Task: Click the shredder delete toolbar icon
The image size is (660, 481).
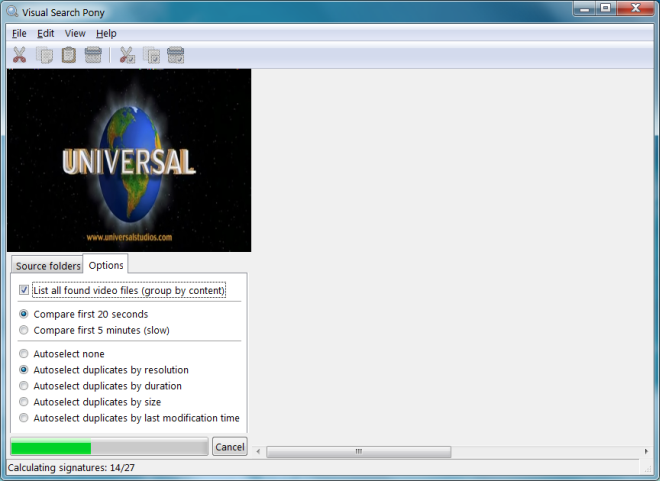Action: point(93,55)
